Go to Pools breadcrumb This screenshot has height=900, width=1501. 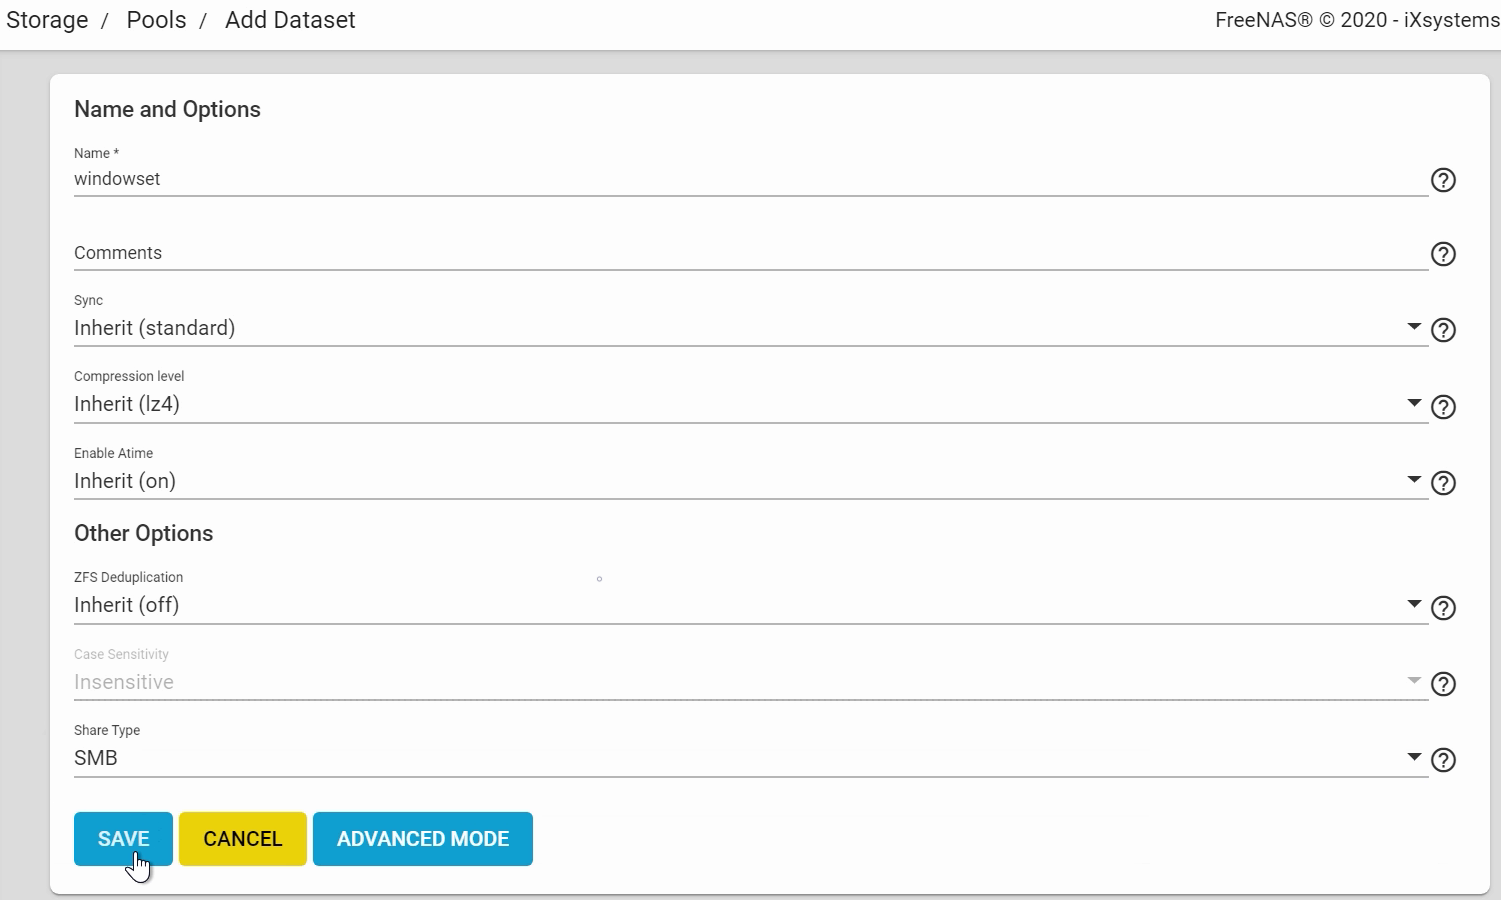[x=156, y=20]
